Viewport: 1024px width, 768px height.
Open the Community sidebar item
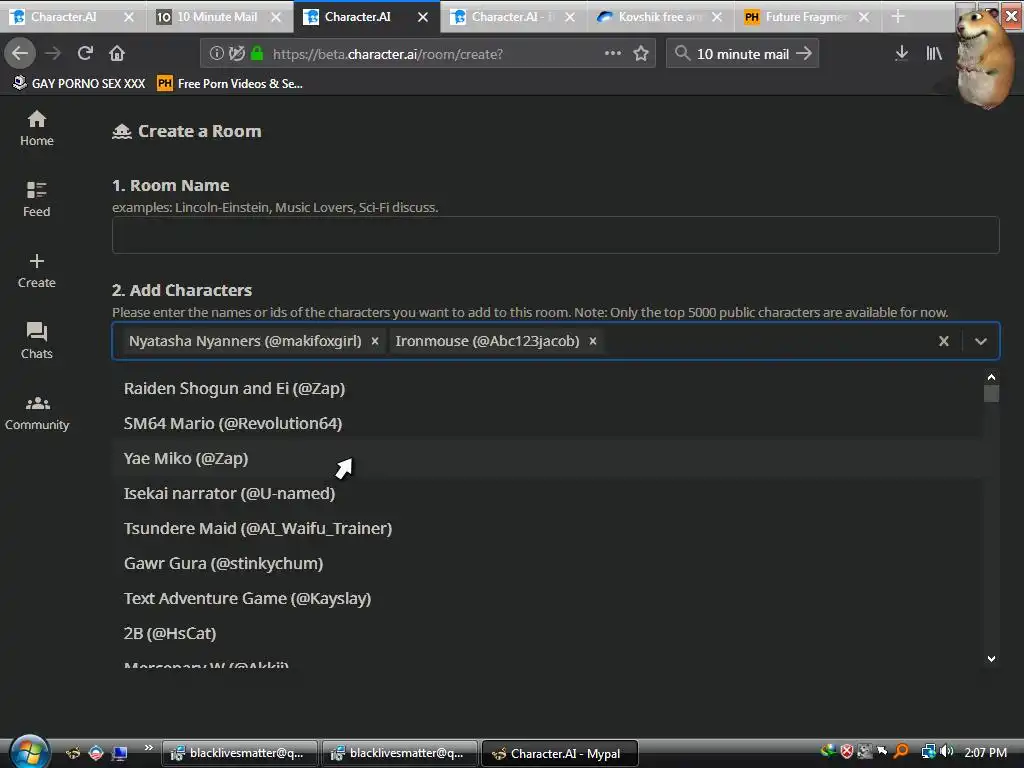pos(37,413)
